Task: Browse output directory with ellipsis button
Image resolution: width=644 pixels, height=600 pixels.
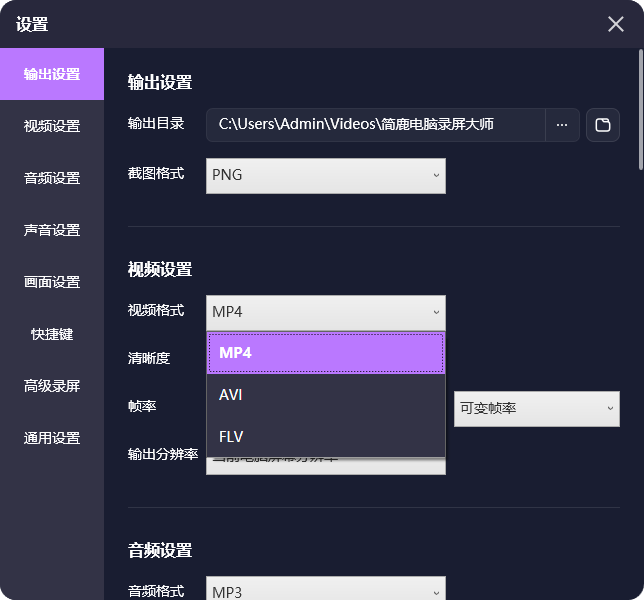Action: pyautogui.click(x=562, y=125)
